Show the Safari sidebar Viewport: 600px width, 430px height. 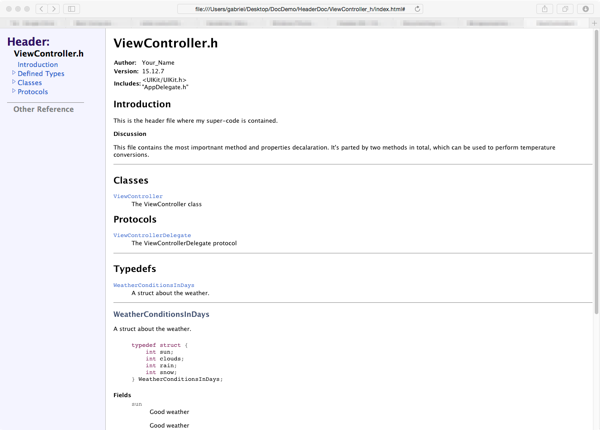click(72, 9)
